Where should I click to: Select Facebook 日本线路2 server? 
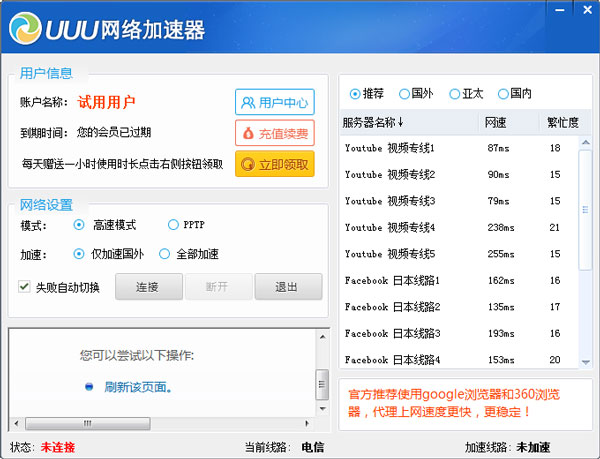pyautogui.click(x=459, y=307)
